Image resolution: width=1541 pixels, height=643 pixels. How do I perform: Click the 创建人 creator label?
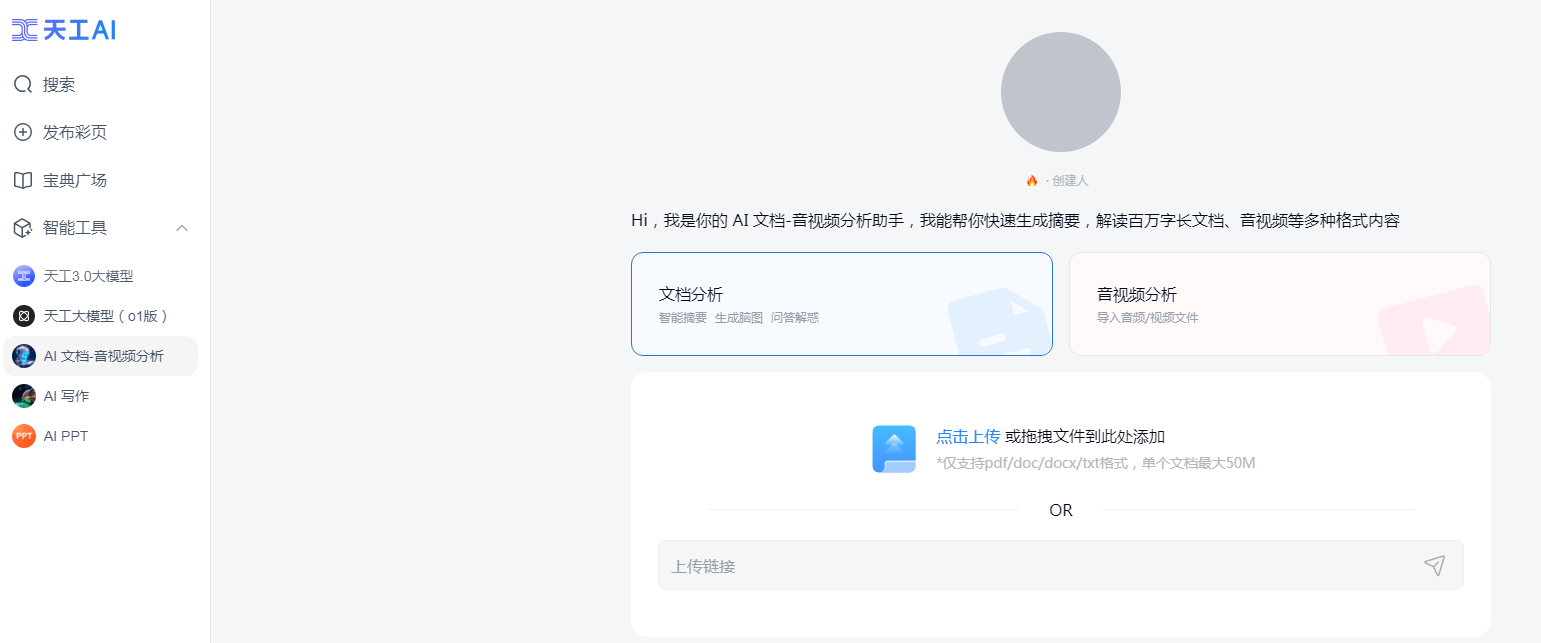click(x=1069, y=180)
